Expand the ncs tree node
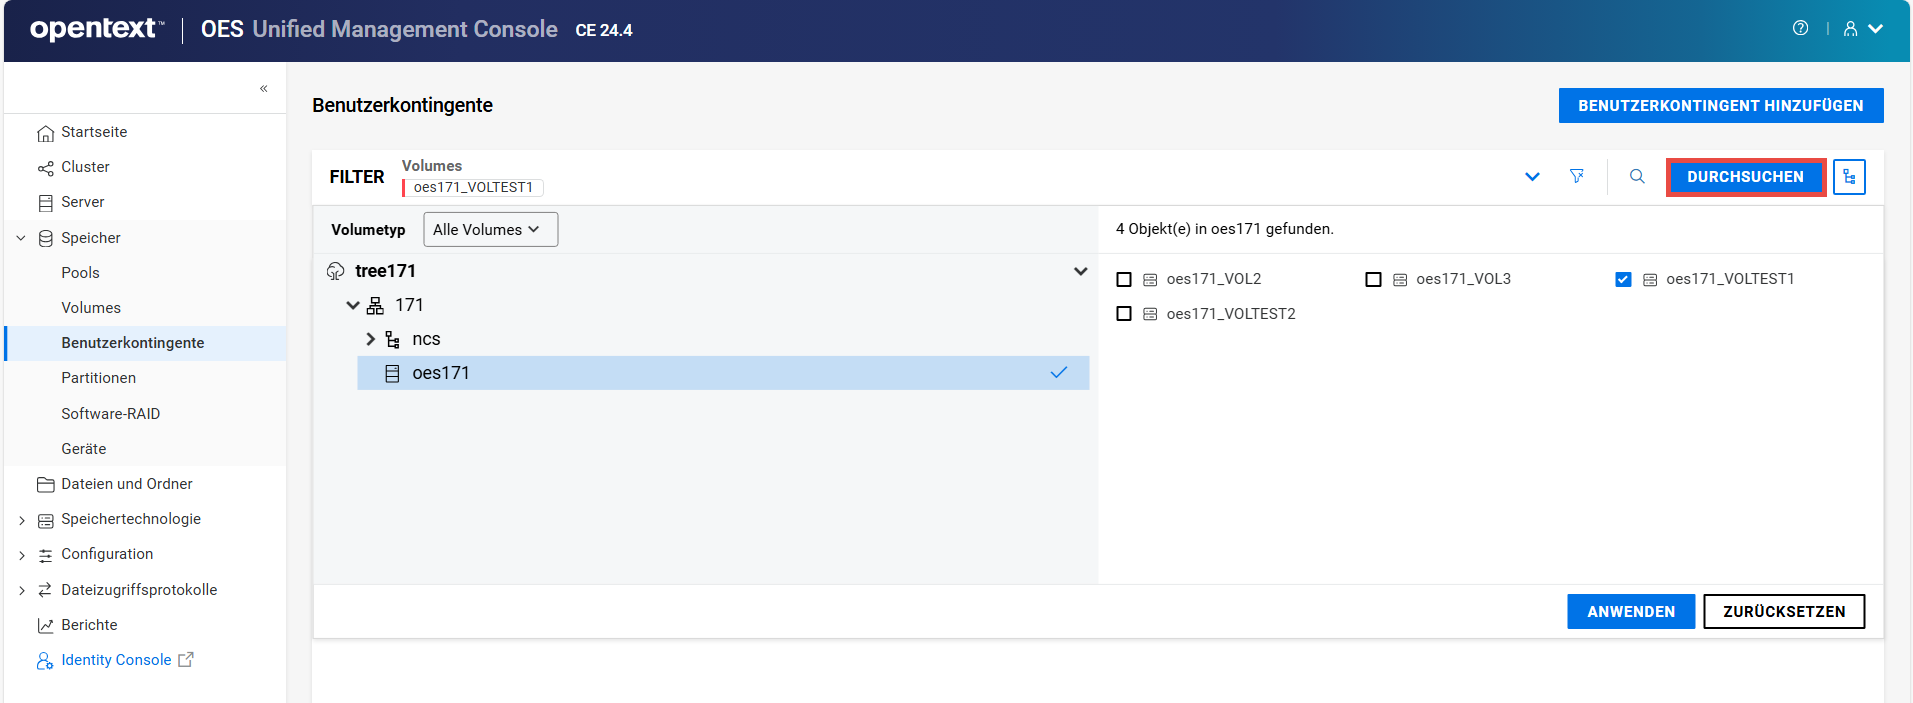Image resolution: width=1913 pixels, height=703 pixels. click(370, 339)
